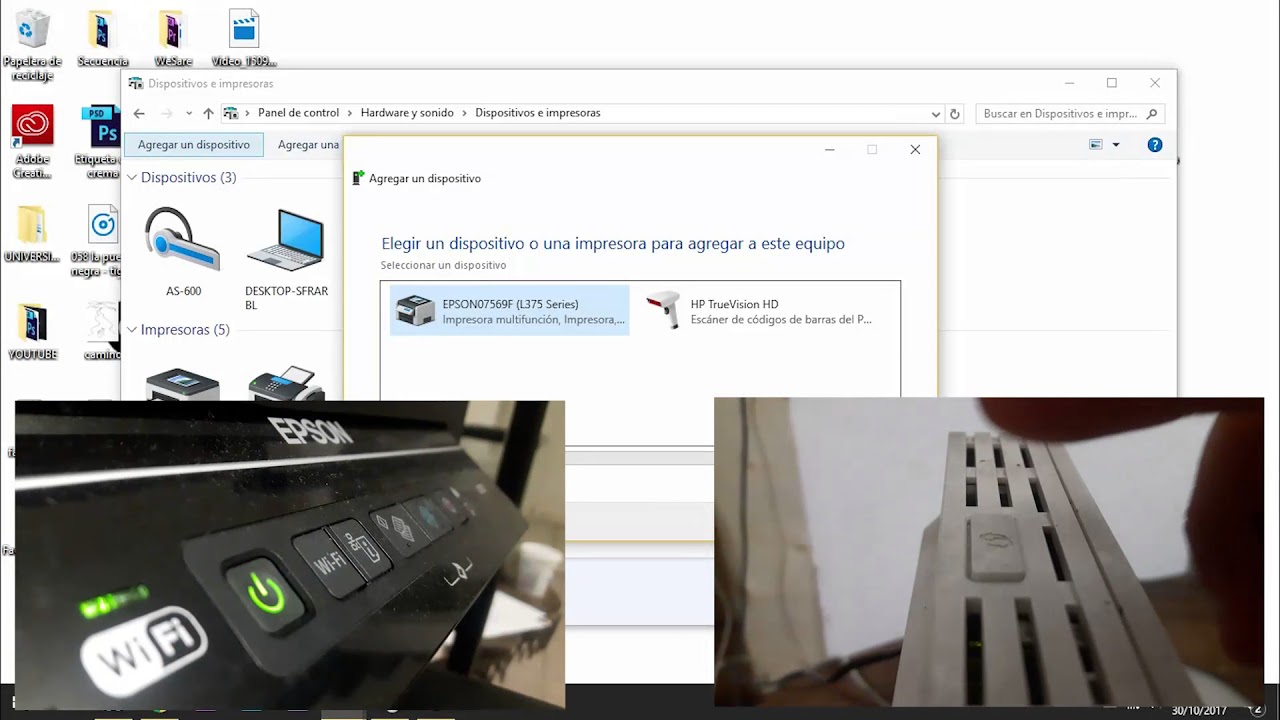Launch Adobe Creative Cloud desktop shortcut

point(32,142)
